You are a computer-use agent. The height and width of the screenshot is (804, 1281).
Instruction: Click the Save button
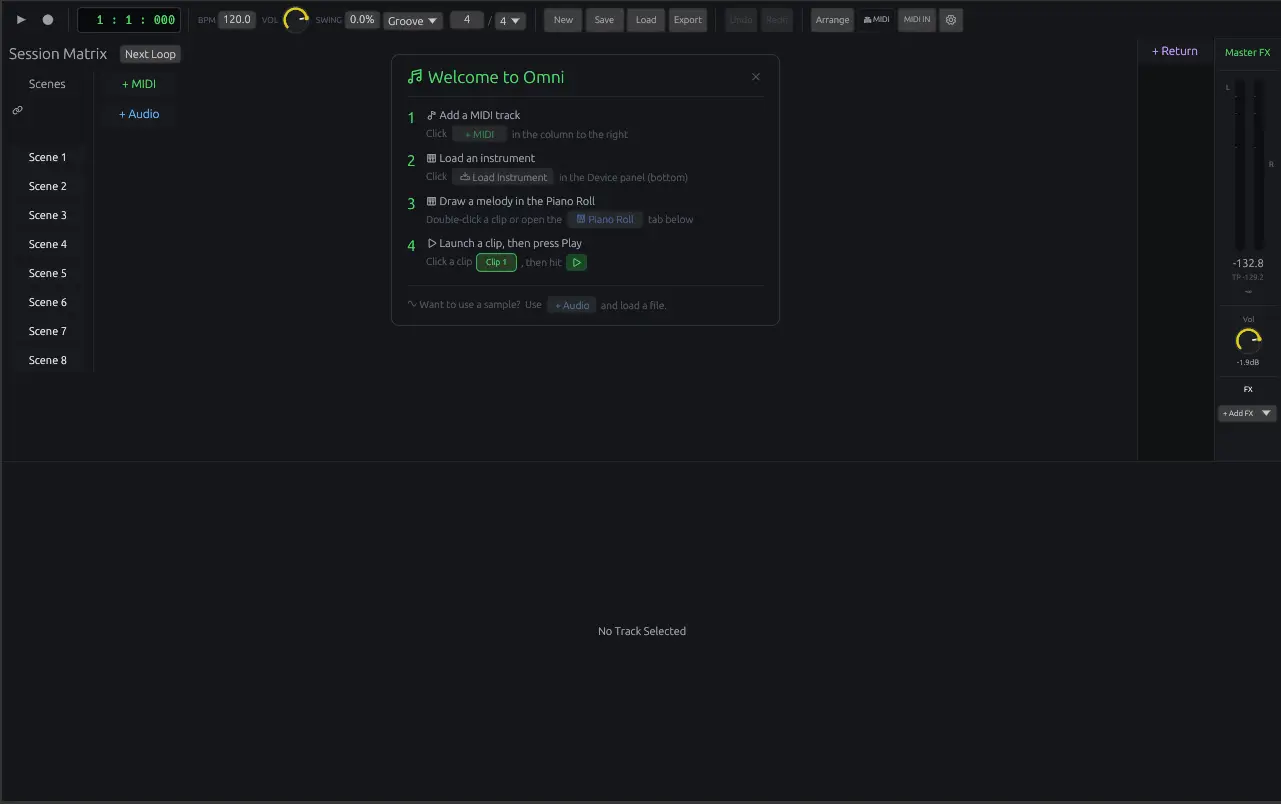(x=604, y=20)
